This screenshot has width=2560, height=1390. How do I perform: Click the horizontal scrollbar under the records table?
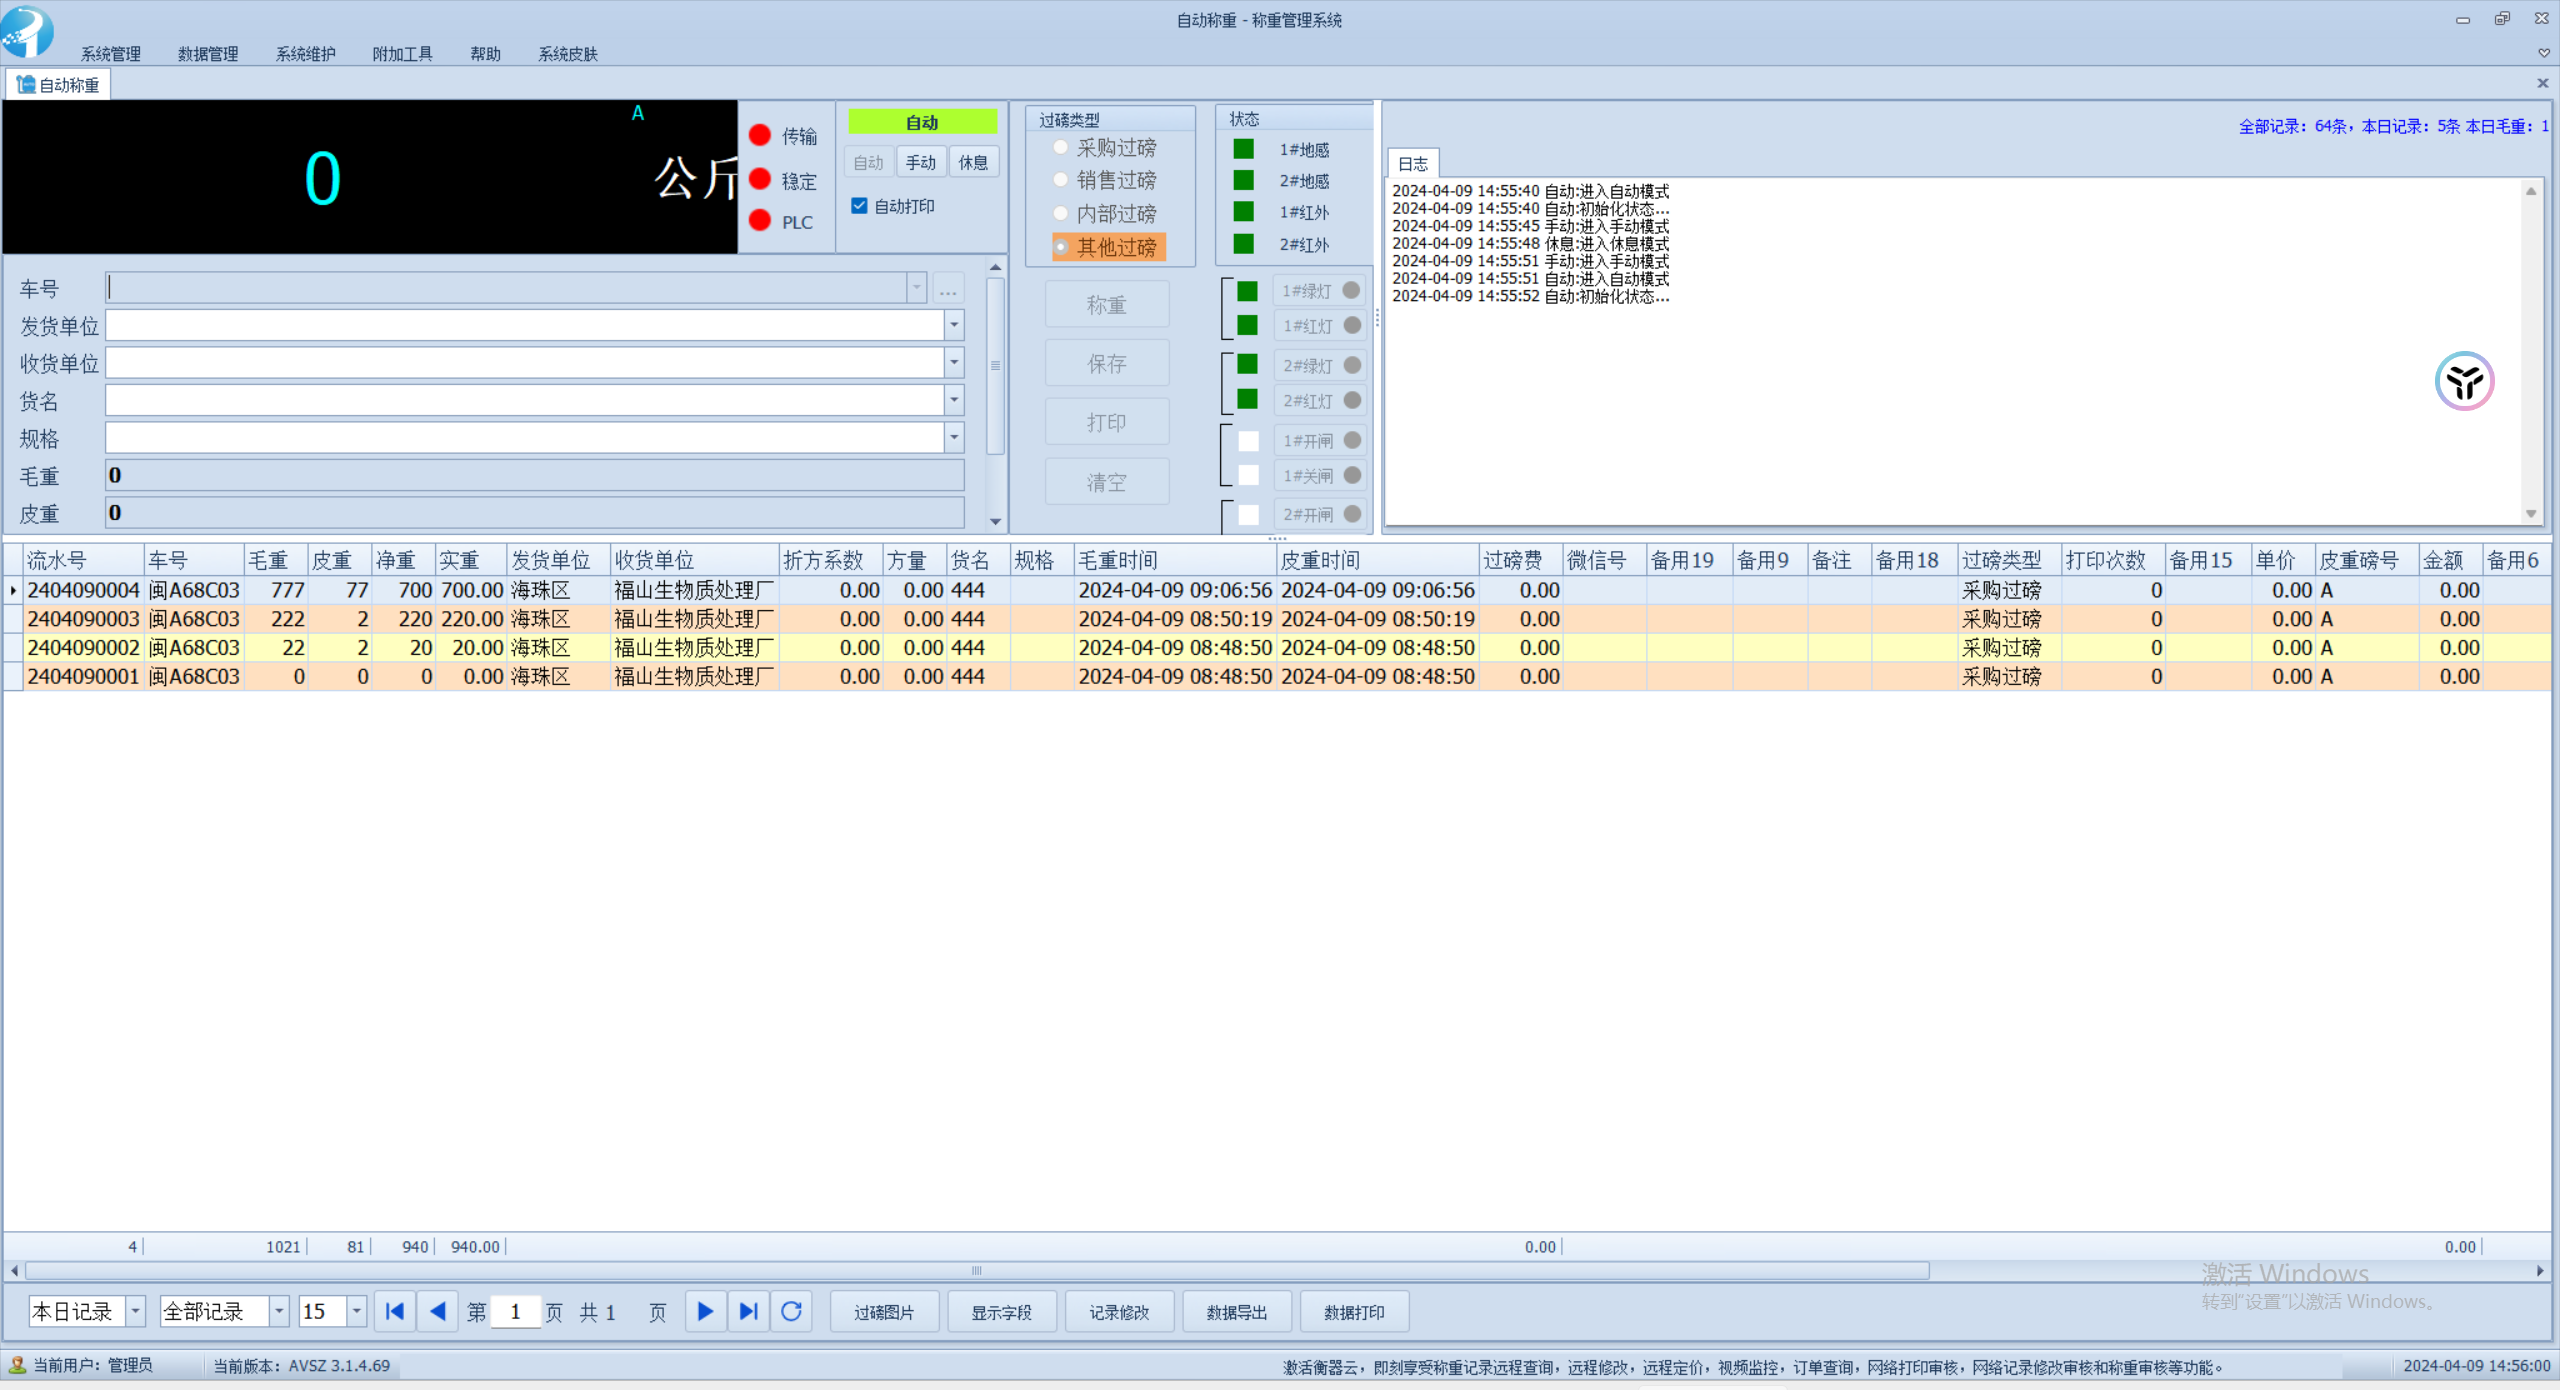[977, 1271]
